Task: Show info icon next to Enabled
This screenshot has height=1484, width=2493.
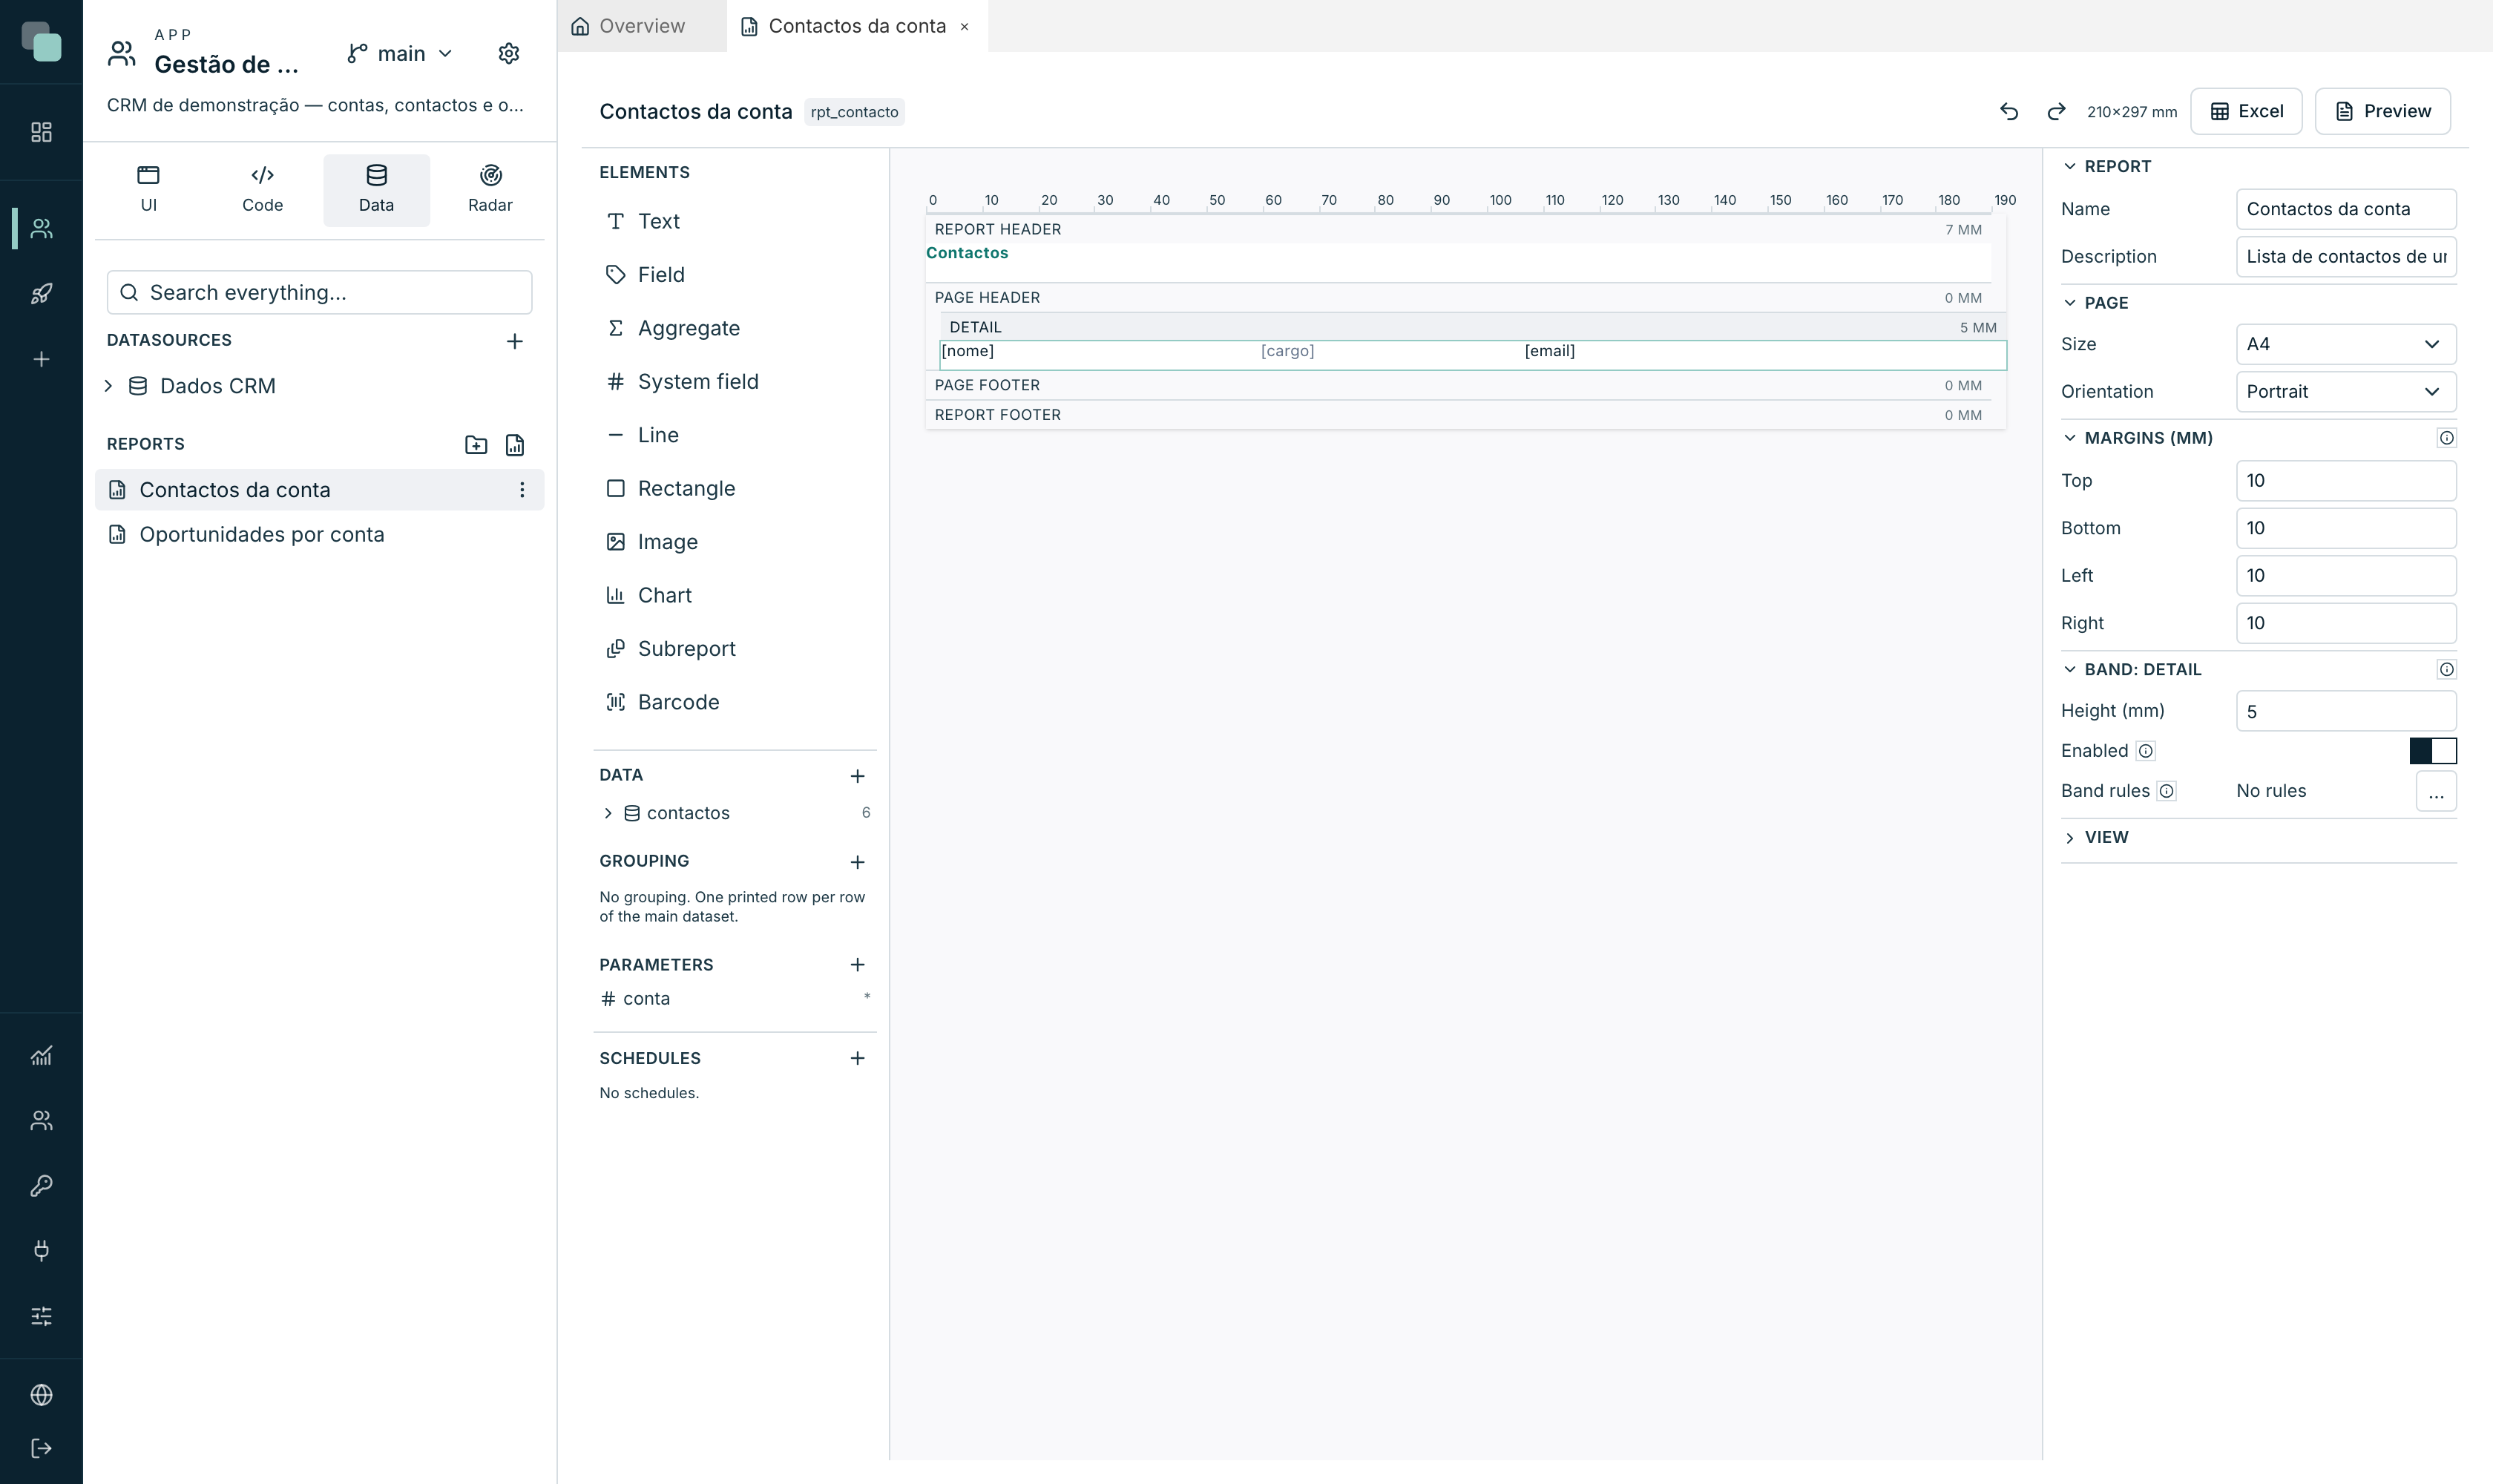Action: coord(2145,751)
